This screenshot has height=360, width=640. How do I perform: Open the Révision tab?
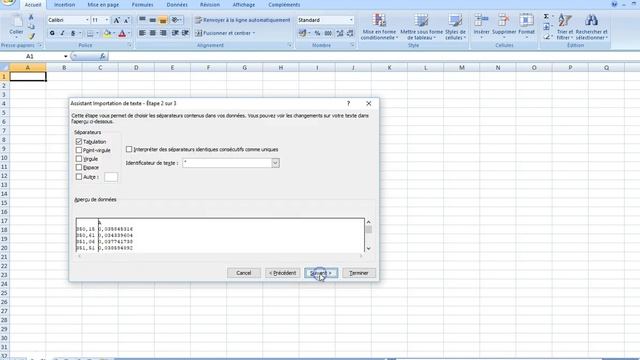point(210,5)
